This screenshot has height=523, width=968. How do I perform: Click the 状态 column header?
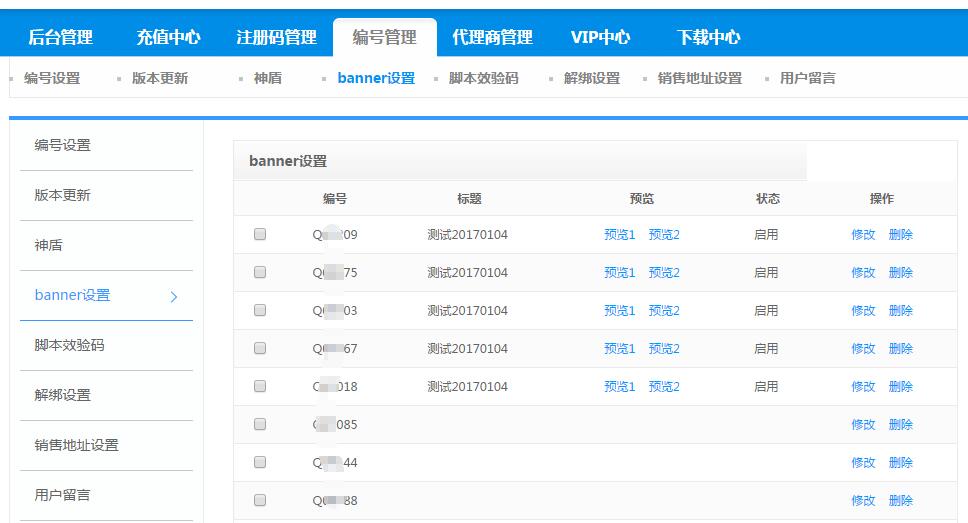(x=767, y=199)
